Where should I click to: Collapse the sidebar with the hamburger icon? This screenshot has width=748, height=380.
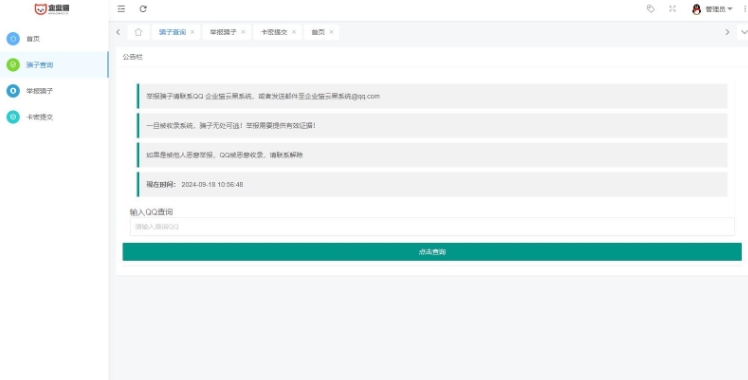pos(121,9)
